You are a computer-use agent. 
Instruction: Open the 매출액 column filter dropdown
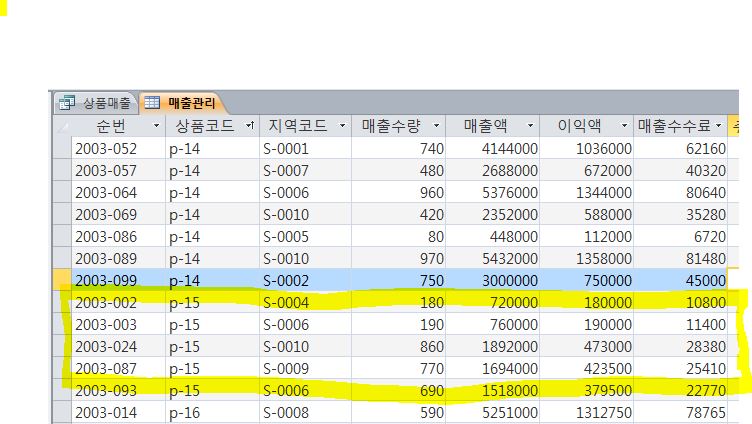(x=531, y=126)
